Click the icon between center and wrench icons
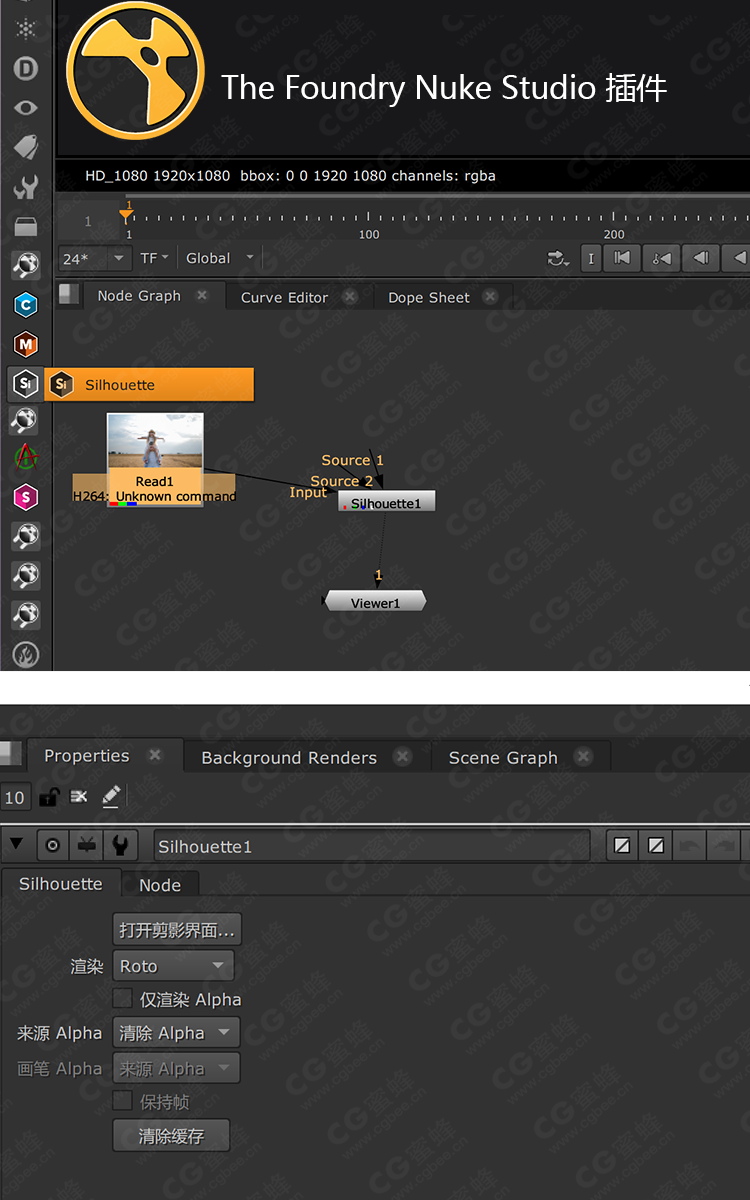This screenshot has width=750, height=1200. pos(87,846)
